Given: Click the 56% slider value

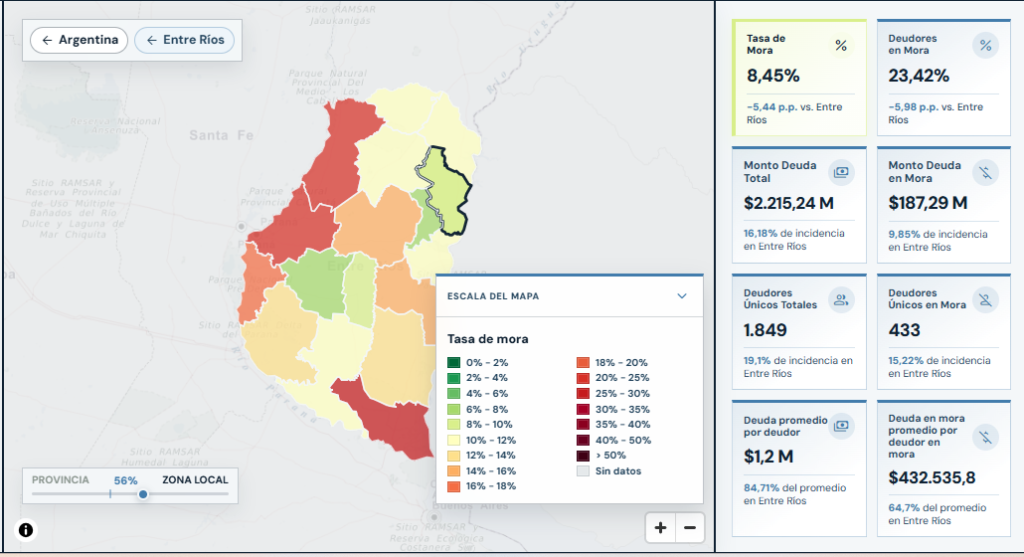Looking at the screenshot, I should [125, 481].
